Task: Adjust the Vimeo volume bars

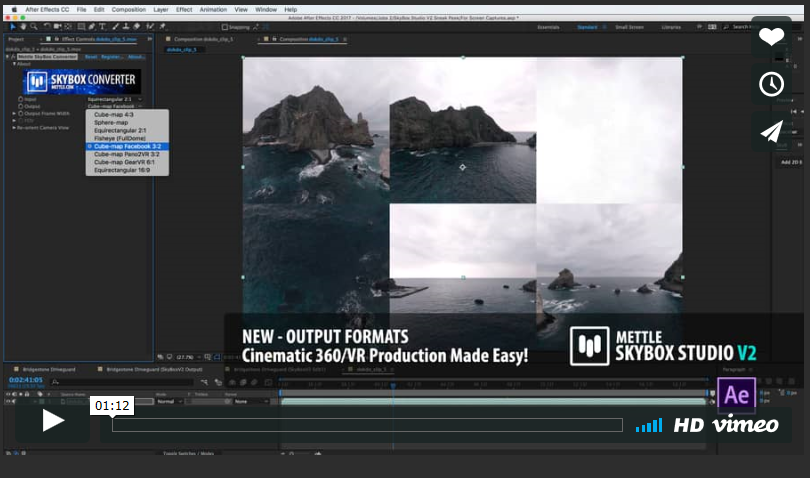Action: tap(649, 425)
